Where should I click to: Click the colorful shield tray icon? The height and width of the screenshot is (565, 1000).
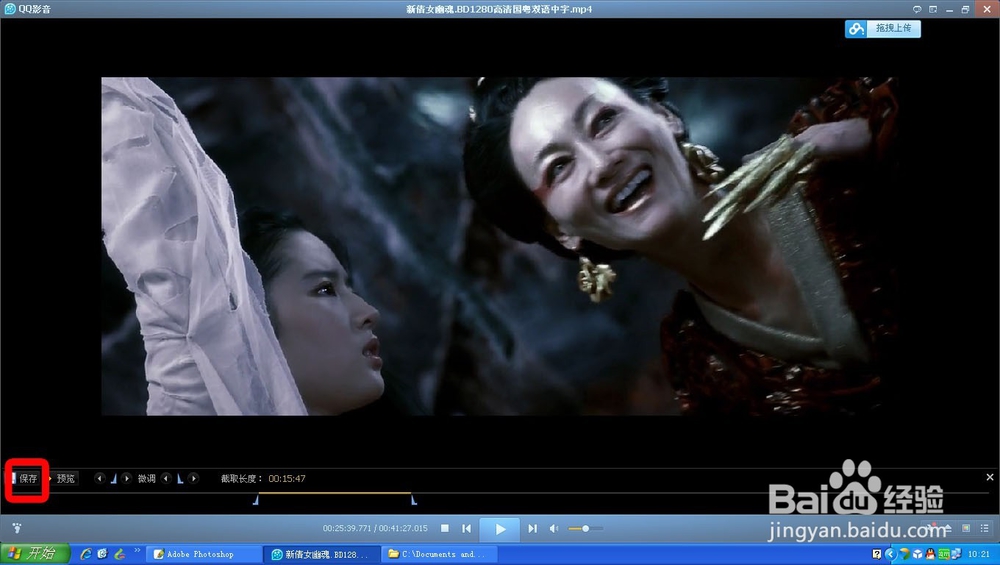click(904, 554)
